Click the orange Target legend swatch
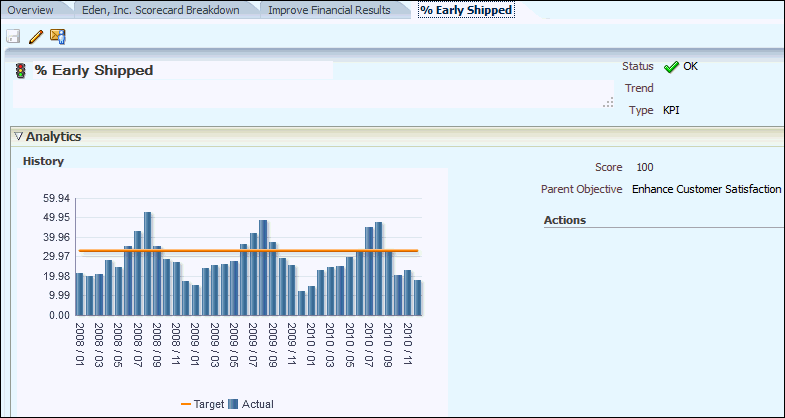Image resolution: width=785 pixels, height=418 pixels. [186, 404]
